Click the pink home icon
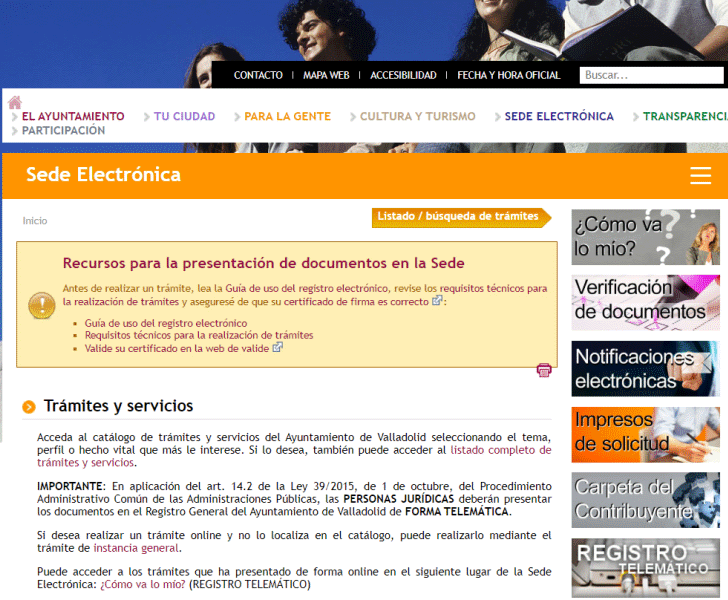The image size is (728, 600). pyautogui.click(x=15, y=102)
